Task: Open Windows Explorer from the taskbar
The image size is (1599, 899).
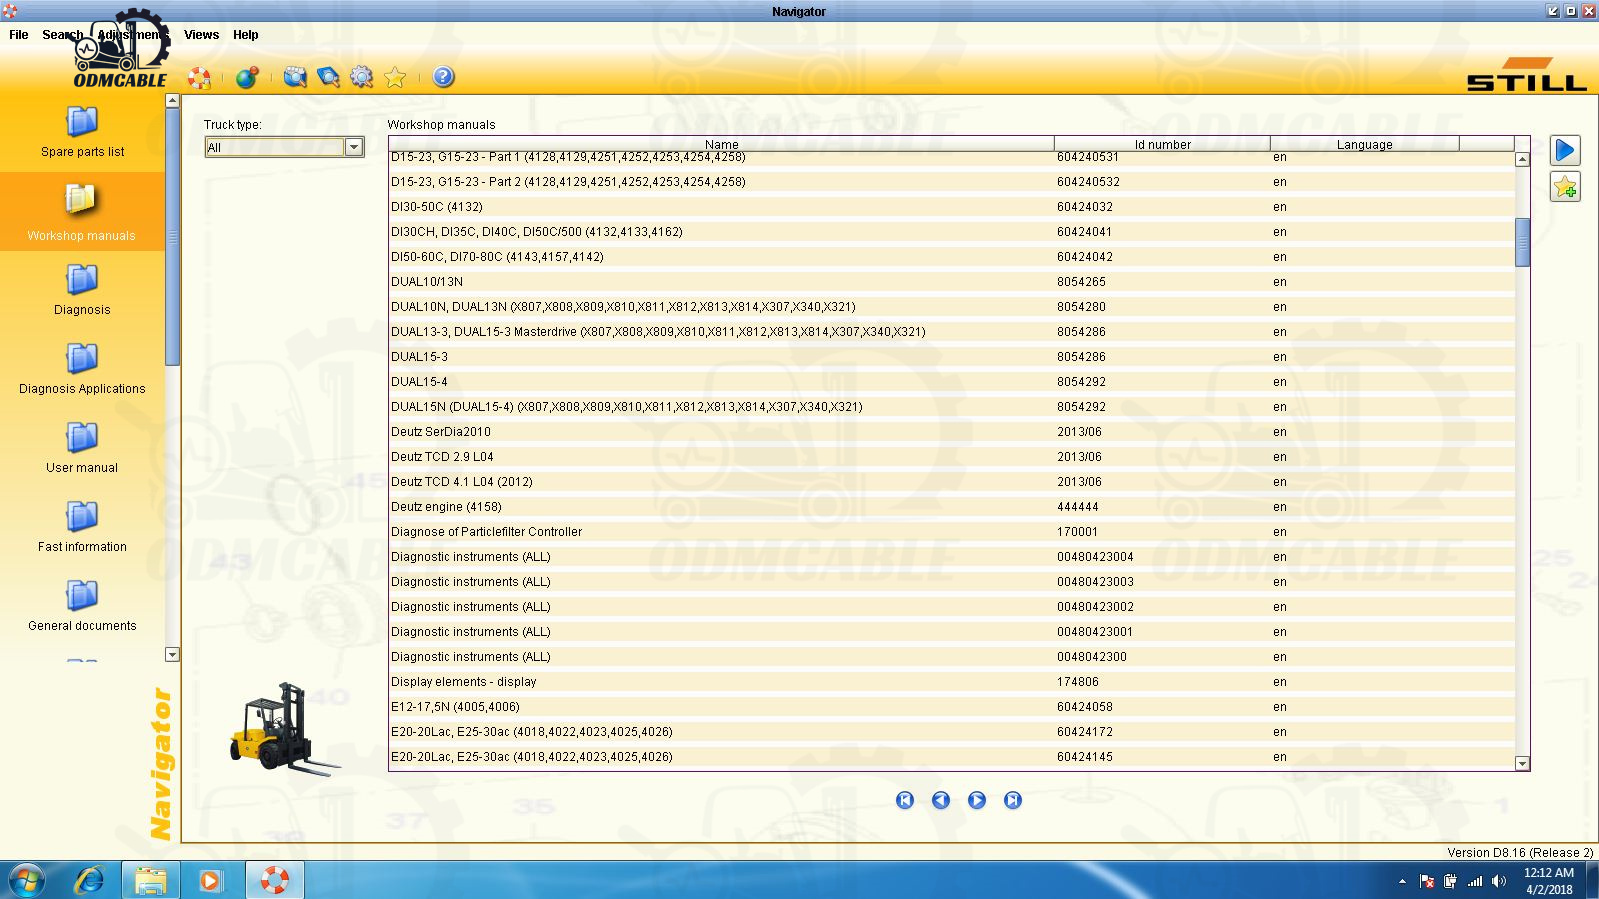Action: click(150, 880)
